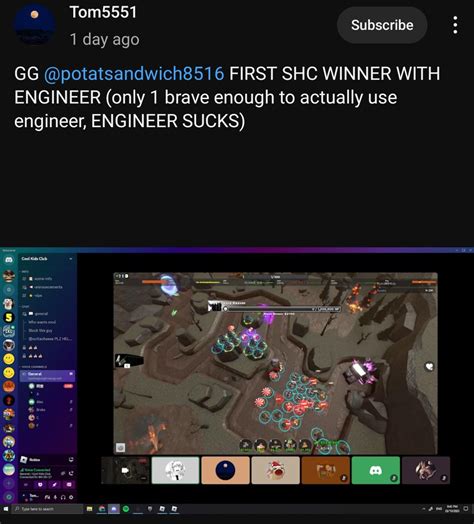
Task: Show hidden icons via system tray chevron
Action: click(424, 509)
